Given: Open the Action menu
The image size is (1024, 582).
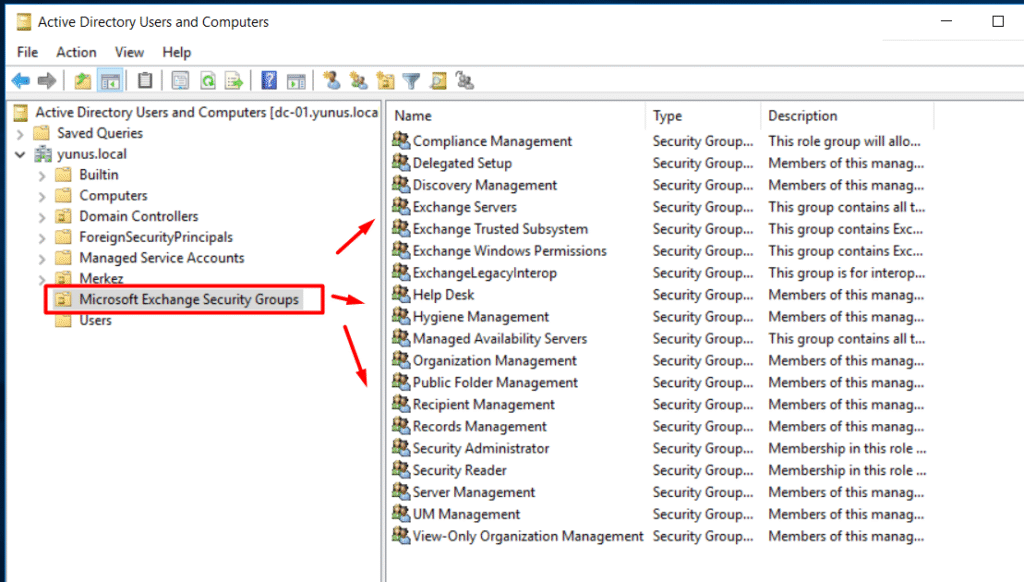Looking at the screenshot, I should [76, 52].
